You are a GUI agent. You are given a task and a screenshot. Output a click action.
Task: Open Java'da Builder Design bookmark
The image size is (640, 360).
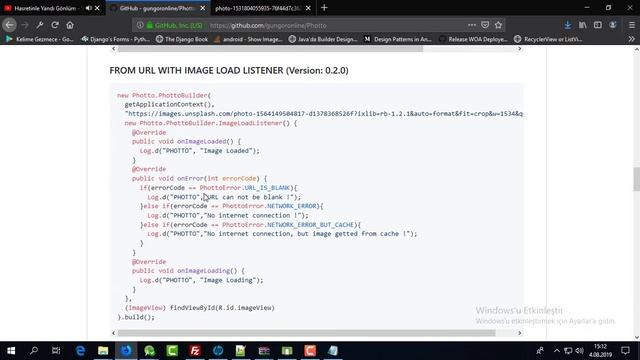[323, 39]
